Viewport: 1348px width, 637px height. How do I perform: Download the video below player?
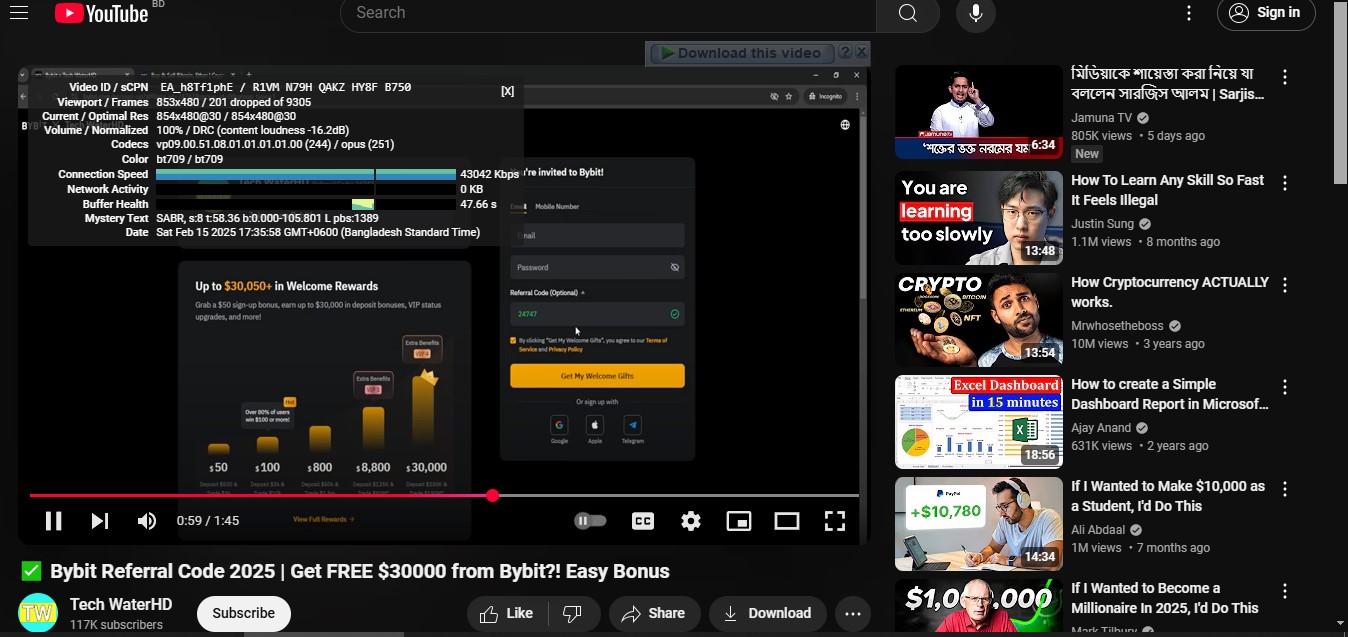click(768, 613)
